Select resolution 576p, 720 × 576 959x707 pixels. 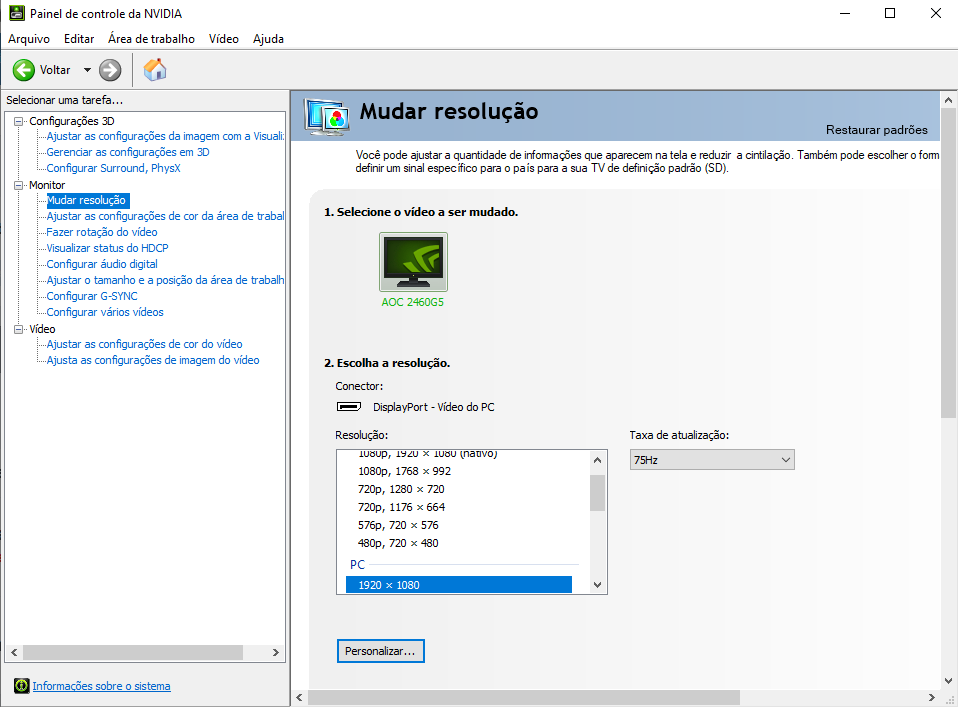click(398, 525)
